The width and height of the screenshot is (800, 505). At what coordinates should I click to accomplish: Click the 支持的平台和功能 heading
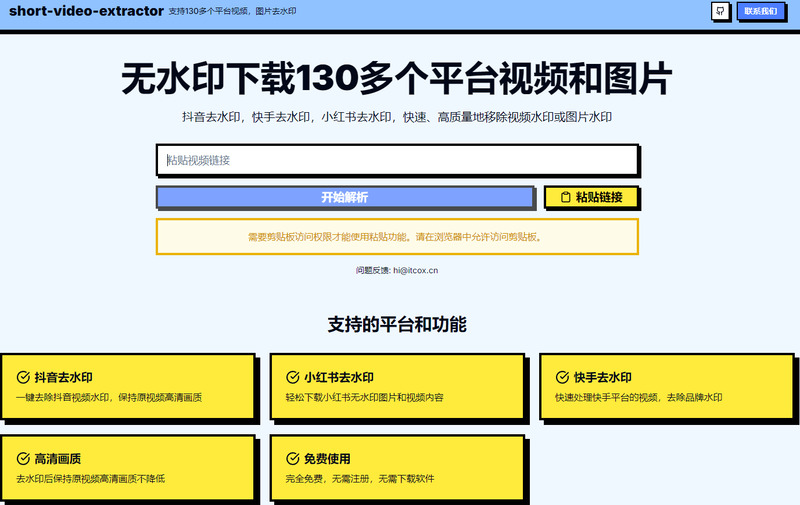[x=397, y=324]
